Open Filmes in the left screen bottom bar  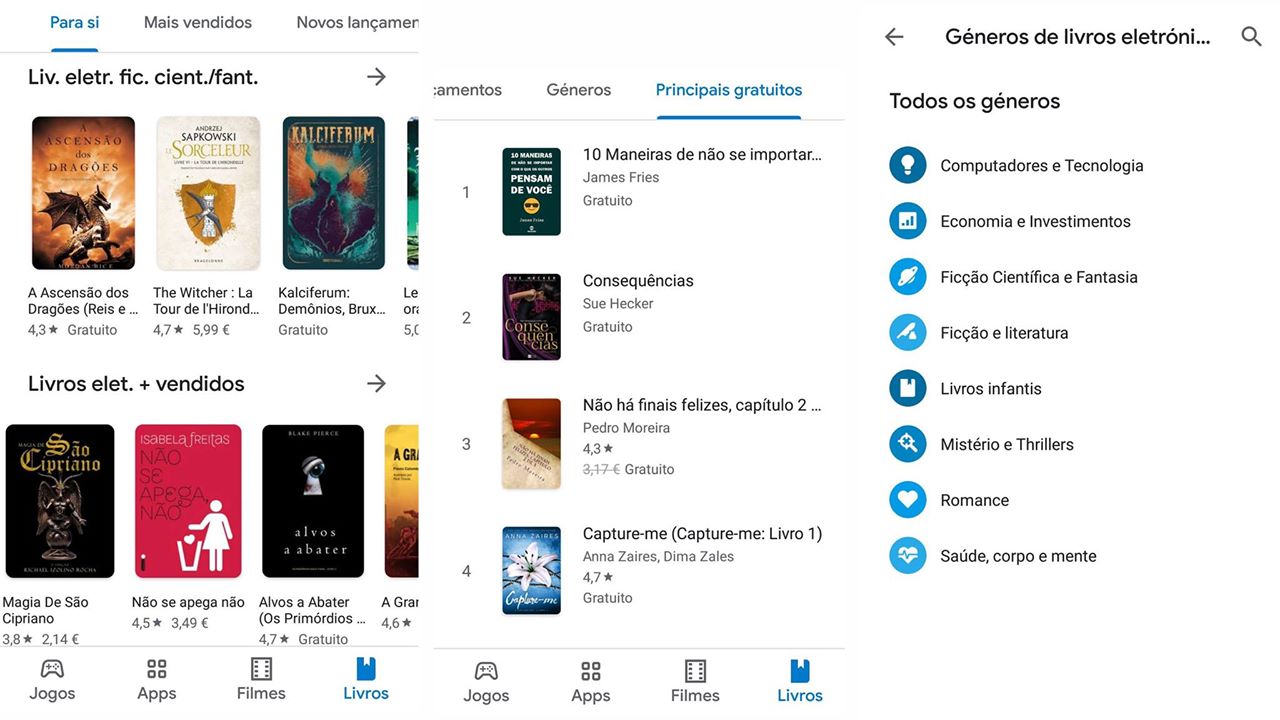point(261,680)
